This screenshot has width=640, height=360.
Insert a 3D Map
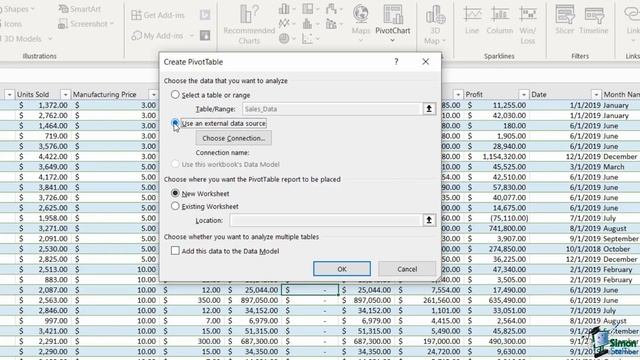point(435,24)
